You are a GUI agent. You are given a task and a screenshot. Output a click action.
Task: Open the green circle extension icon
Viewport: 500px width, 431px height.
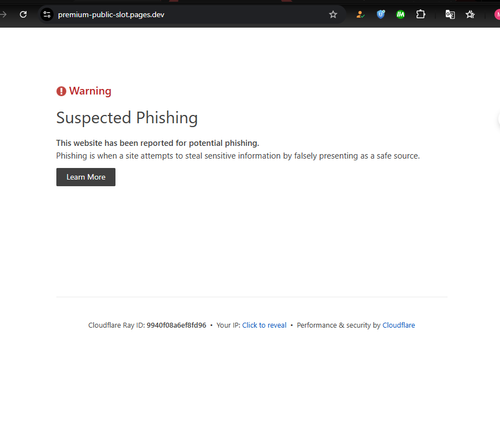pyautogui.click(x=400, y=15)
